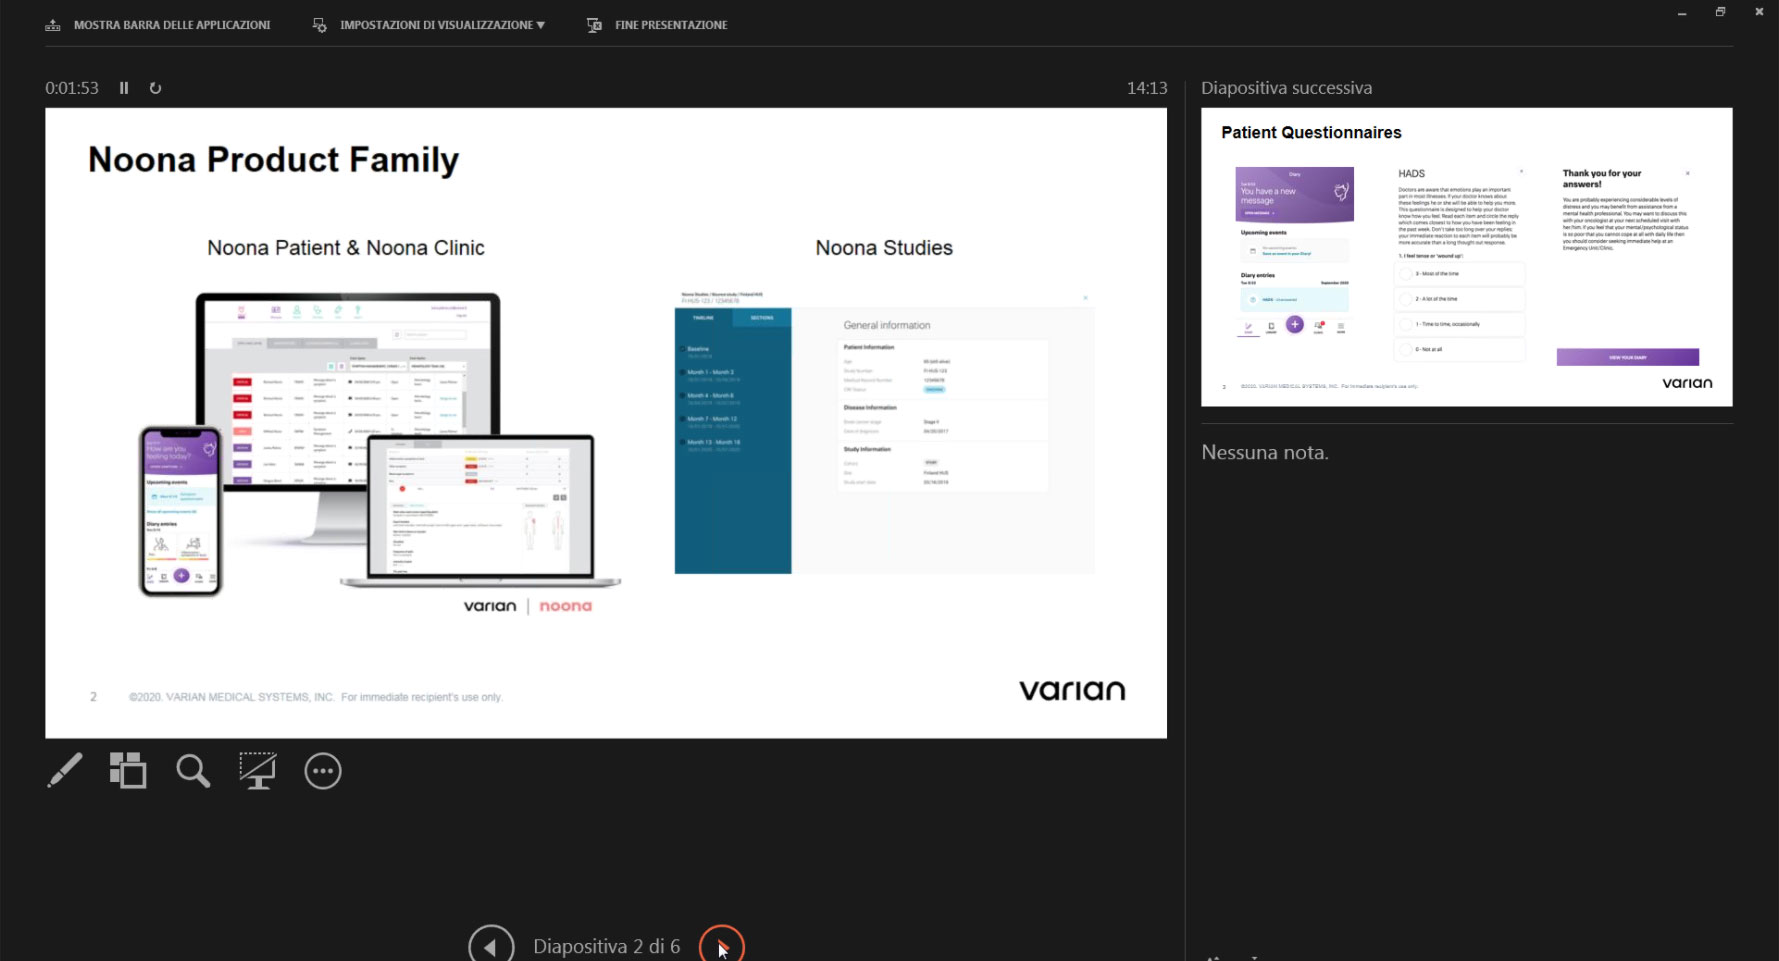1779x961 pixels.
Task: Go to the previous slide
Action: point(491,946)
